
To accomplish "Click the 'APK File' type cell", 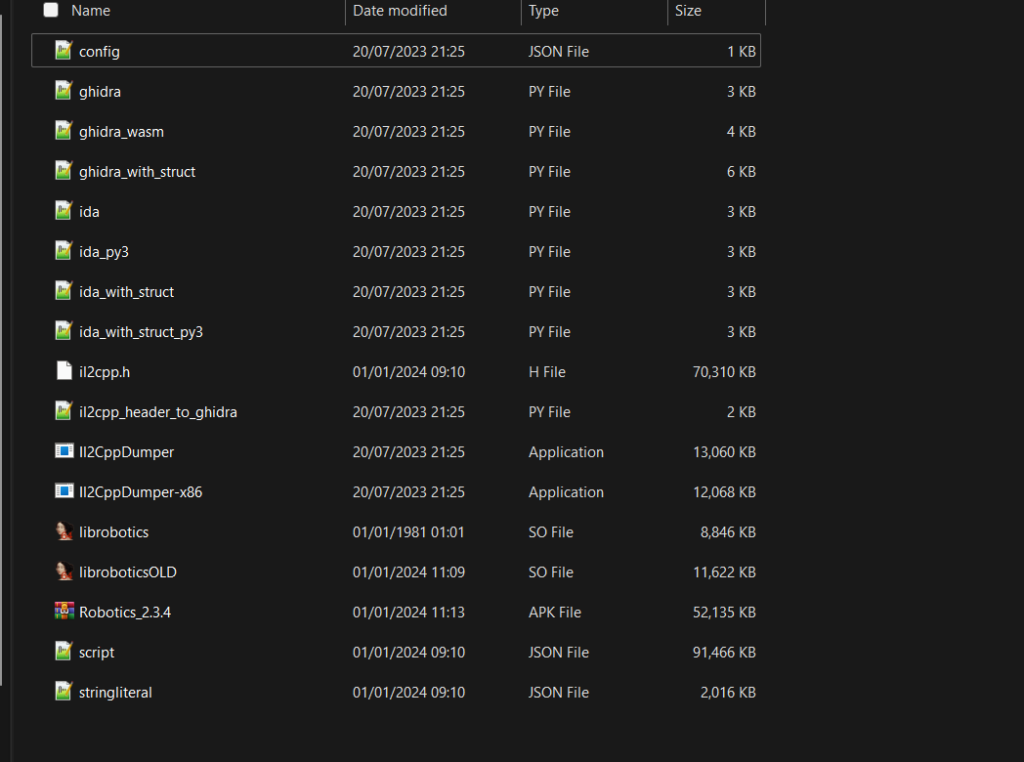I will (554, 612).
